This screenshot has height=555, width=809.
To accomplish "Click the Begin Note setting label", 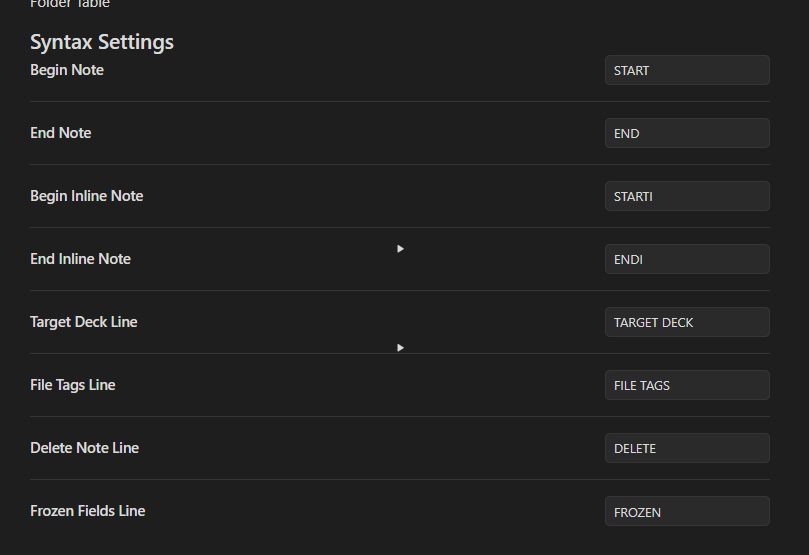I will coord(67,70).
